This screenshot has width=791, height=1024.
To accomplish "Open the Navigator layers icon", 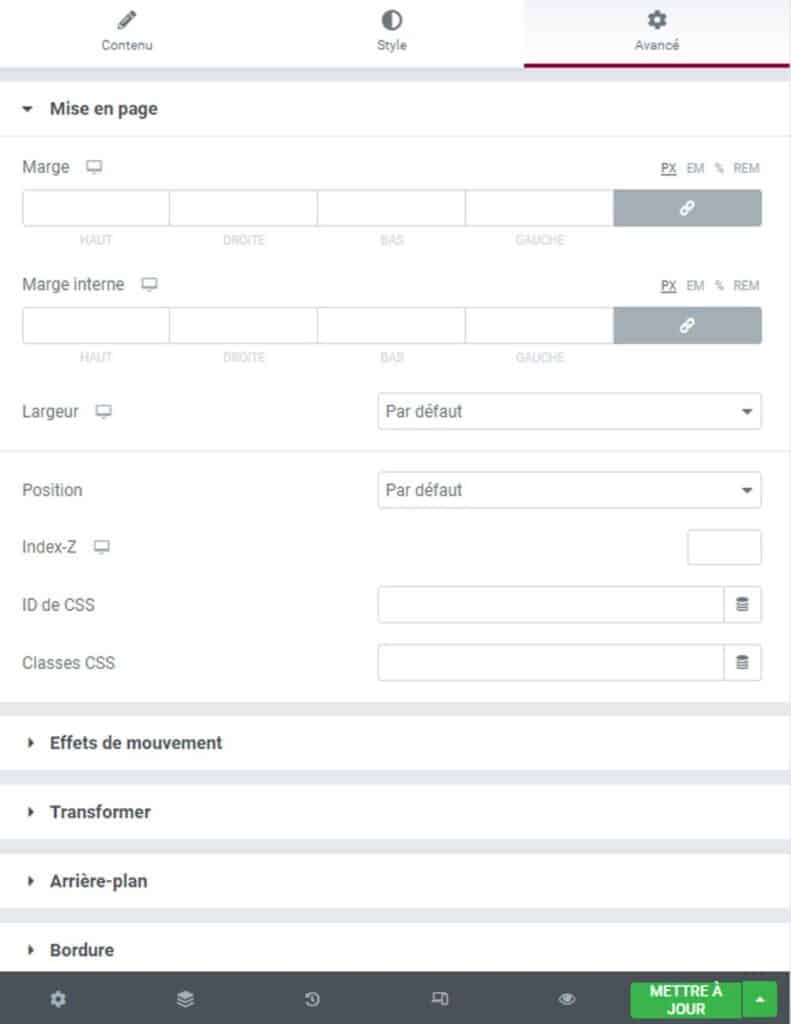I will tap(184, 998).
